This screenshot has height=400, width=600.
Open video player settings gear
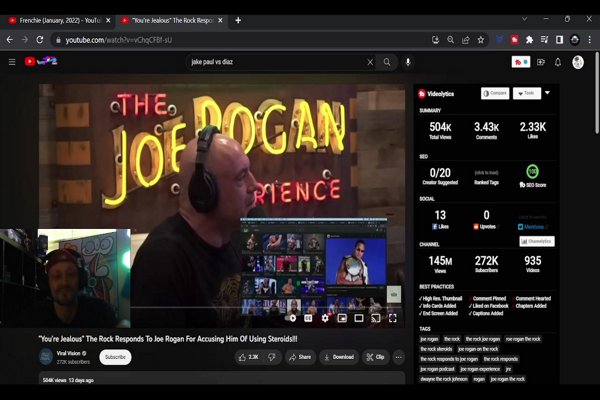325,318
